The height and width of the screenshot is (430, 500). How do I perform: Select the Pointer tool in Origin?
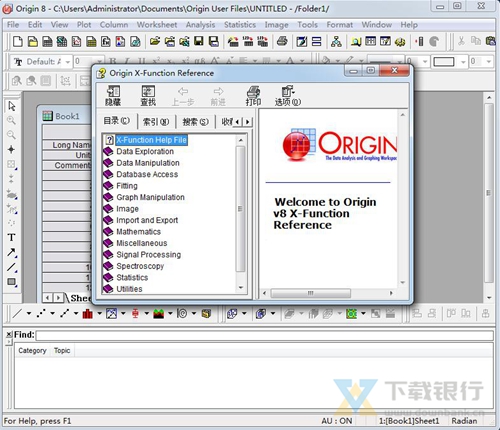tap(12, 106)
